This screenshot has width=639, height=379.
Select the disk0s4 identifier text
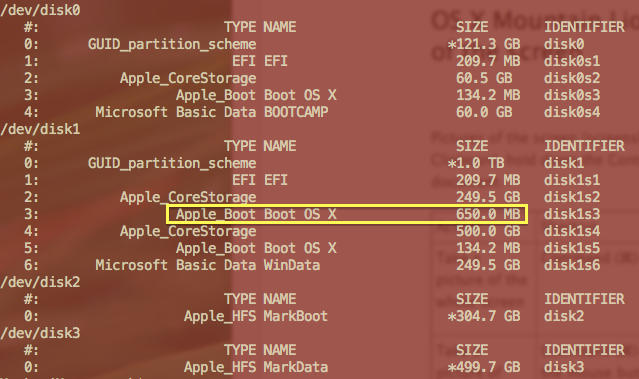572,112
